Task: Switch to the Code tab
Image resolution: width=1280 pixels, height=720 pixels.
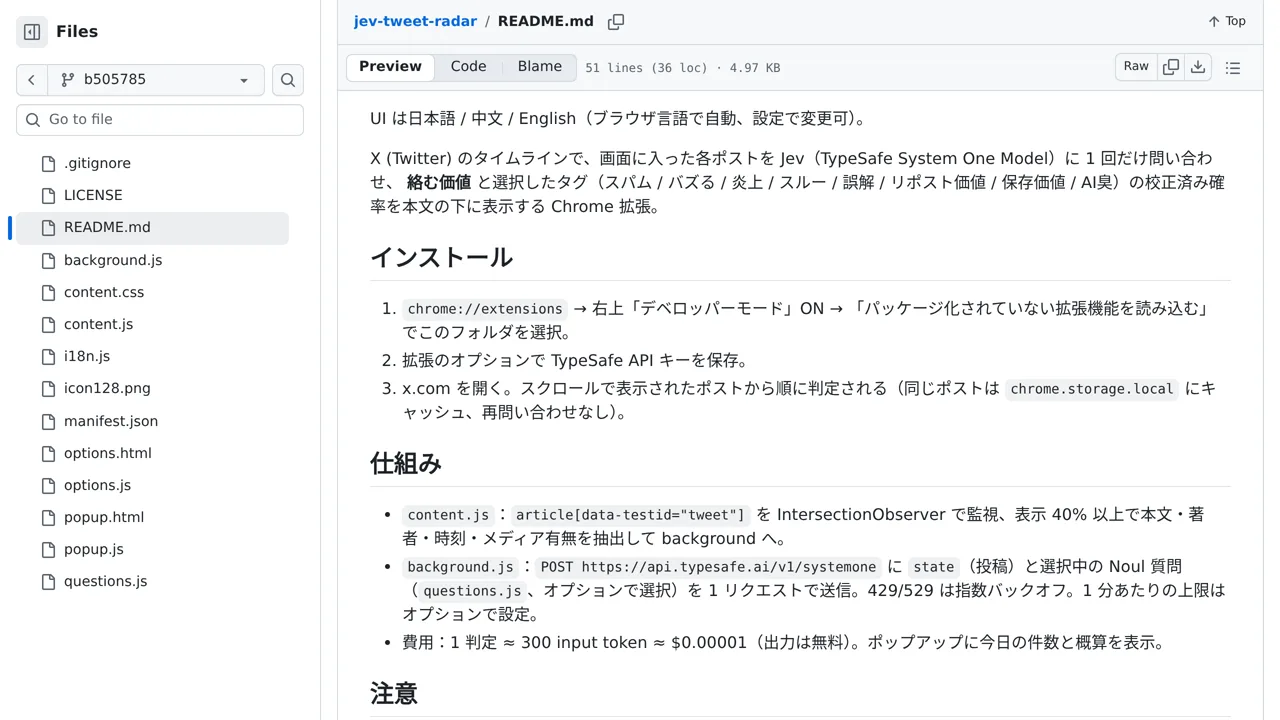Action: [x=468, y=67]
